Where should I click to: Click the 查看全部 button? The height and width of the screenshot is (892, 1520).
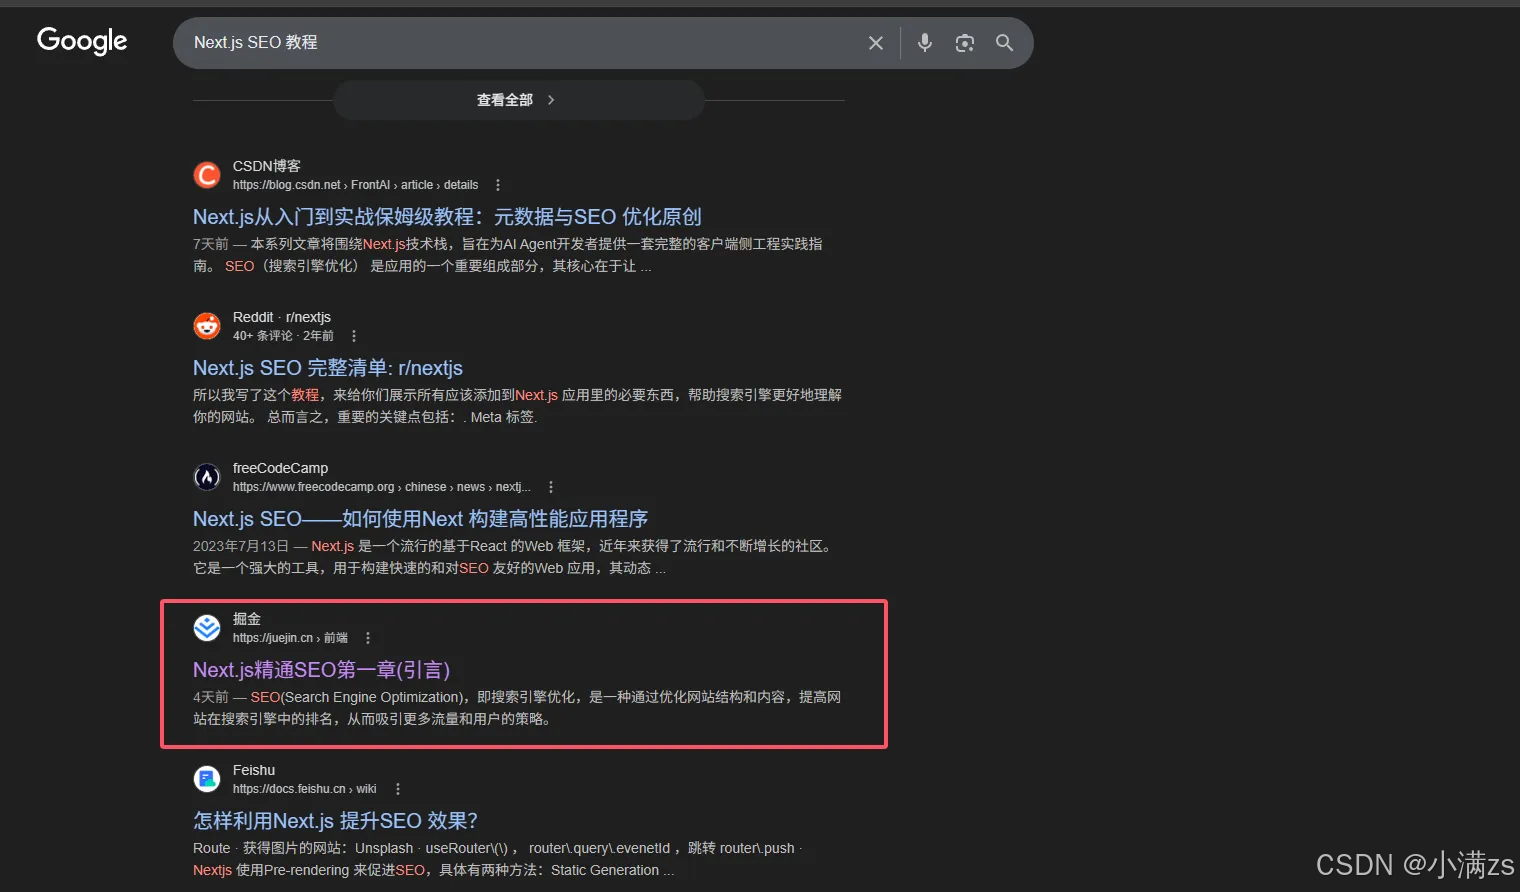pyautogui.click(x=503, y=99)
